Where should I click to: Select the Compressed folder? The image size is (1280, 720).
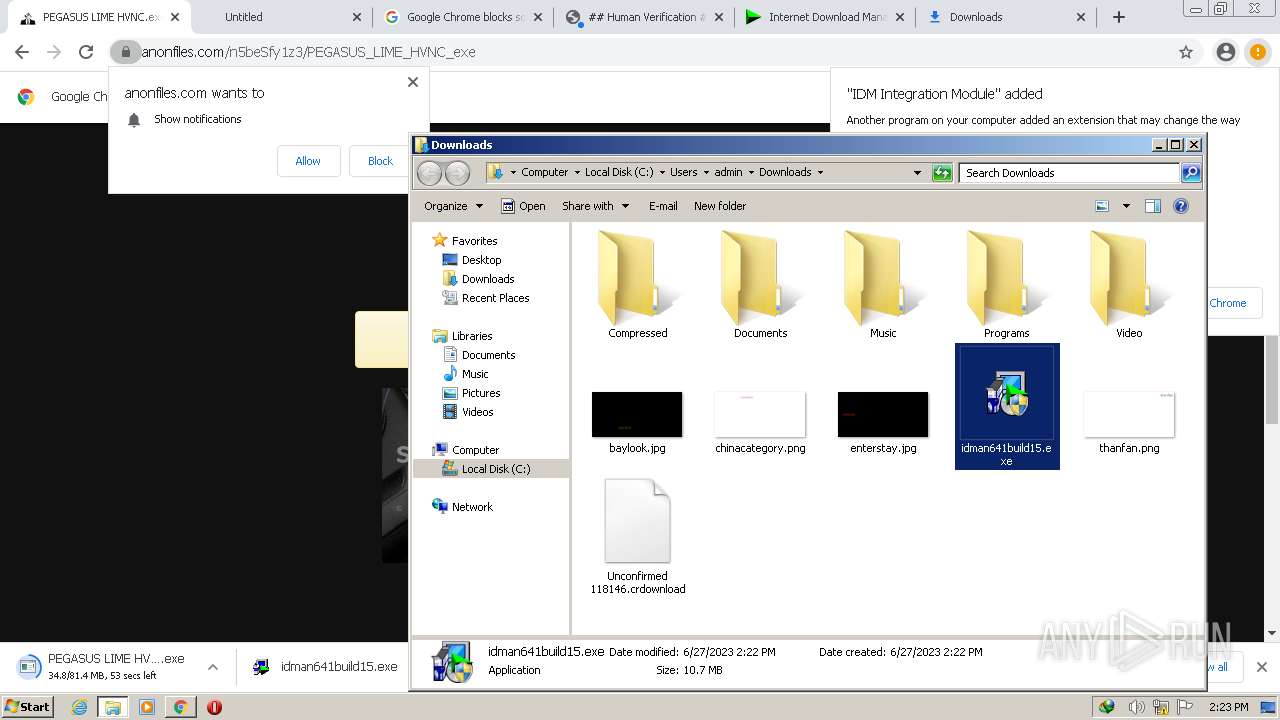pos(638,284)
